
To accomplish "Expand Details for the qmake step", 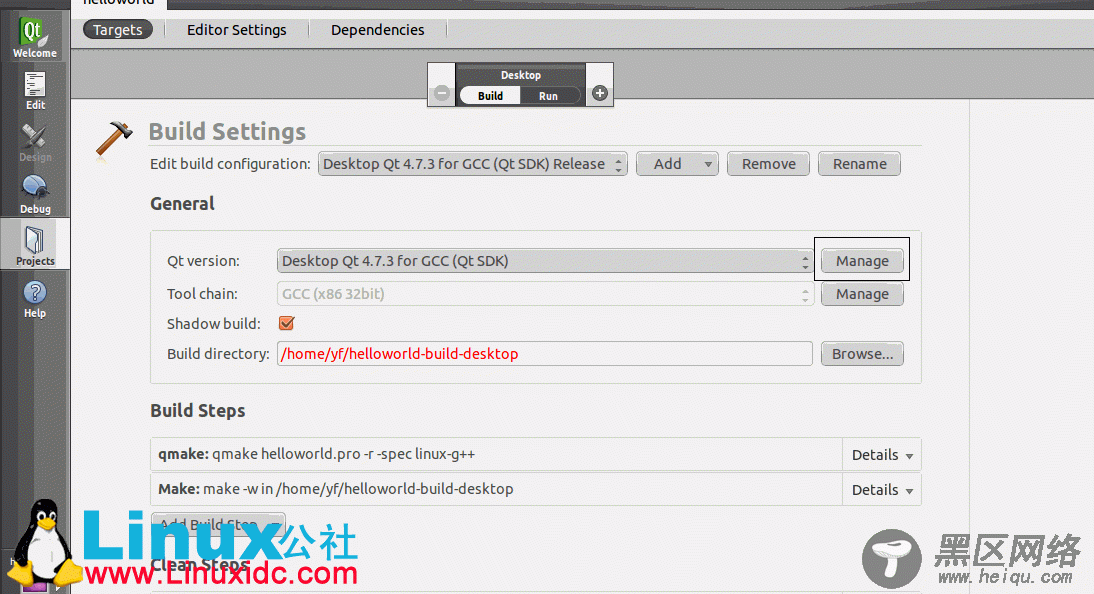I will coord(882,455).
